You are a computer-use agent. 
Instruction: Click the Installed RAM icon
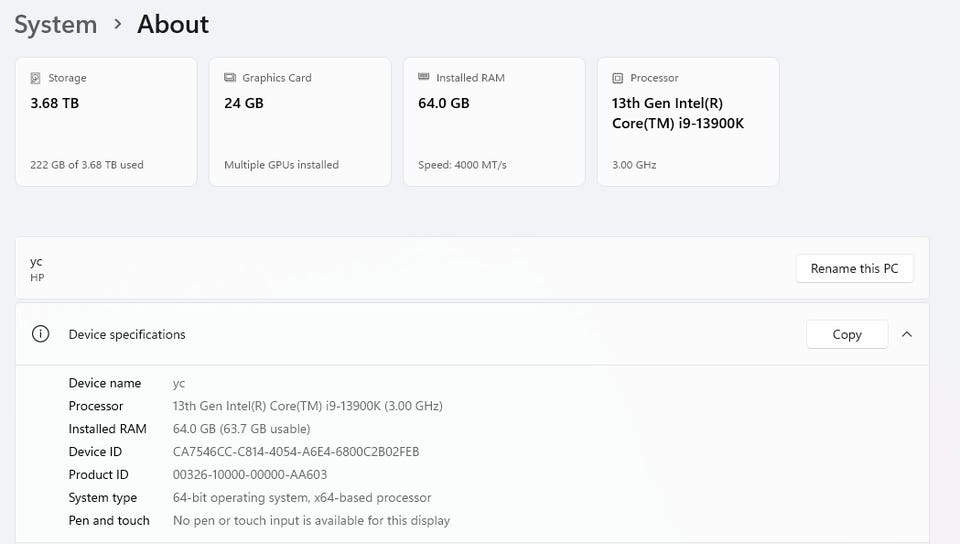pyautogui.click(x=424, y=78)
